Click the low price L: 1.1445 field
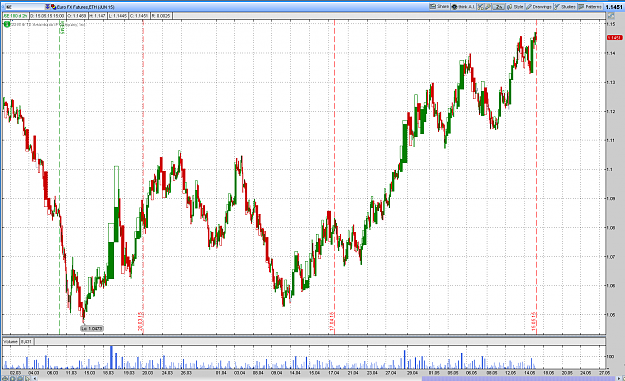The image size is (625, 381). click(118, 16)
